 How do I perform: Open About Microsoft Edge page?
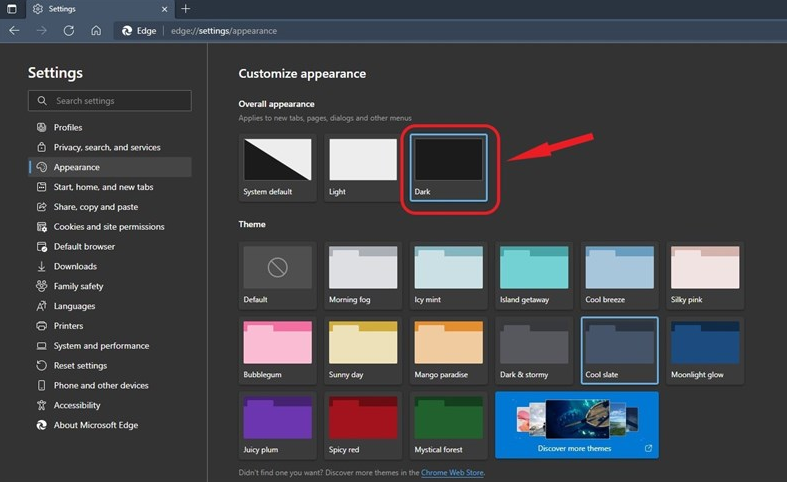[110, 425]
